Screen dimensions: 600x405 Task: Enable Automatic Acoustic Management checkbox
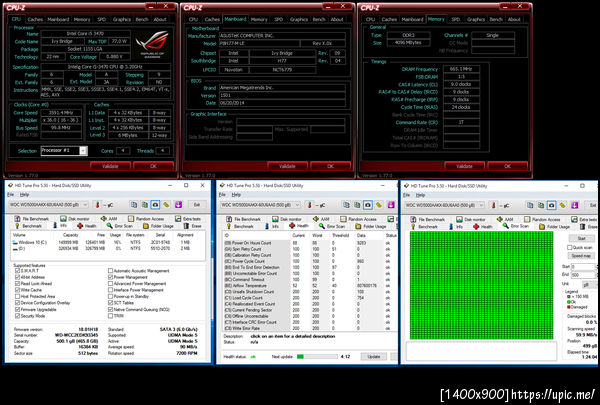tap(110, 271)
